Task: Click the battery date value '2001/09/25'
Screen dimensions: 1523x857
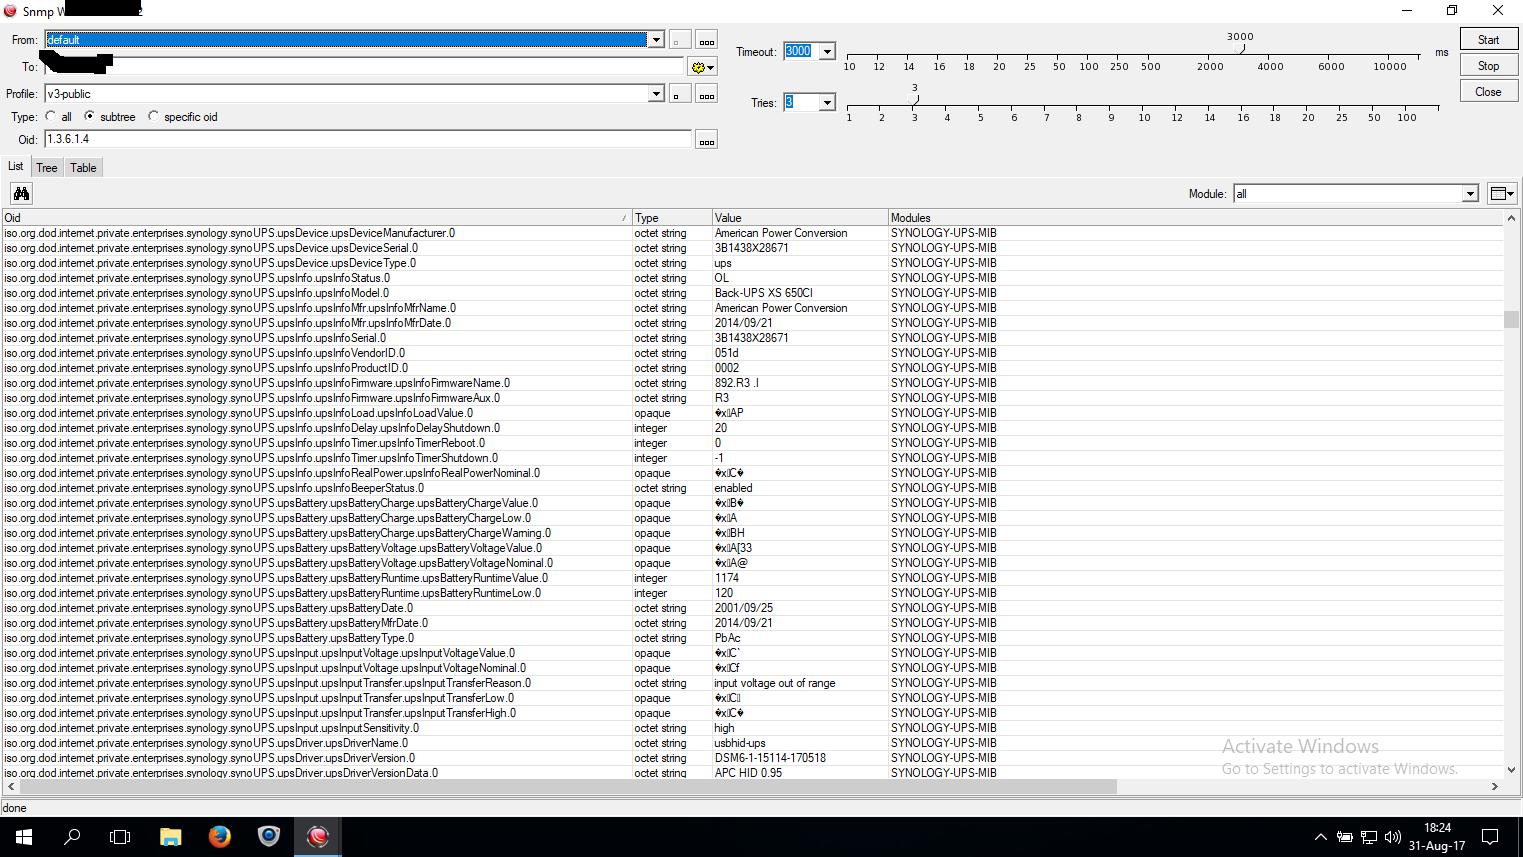Action: [x=743, y=608]
